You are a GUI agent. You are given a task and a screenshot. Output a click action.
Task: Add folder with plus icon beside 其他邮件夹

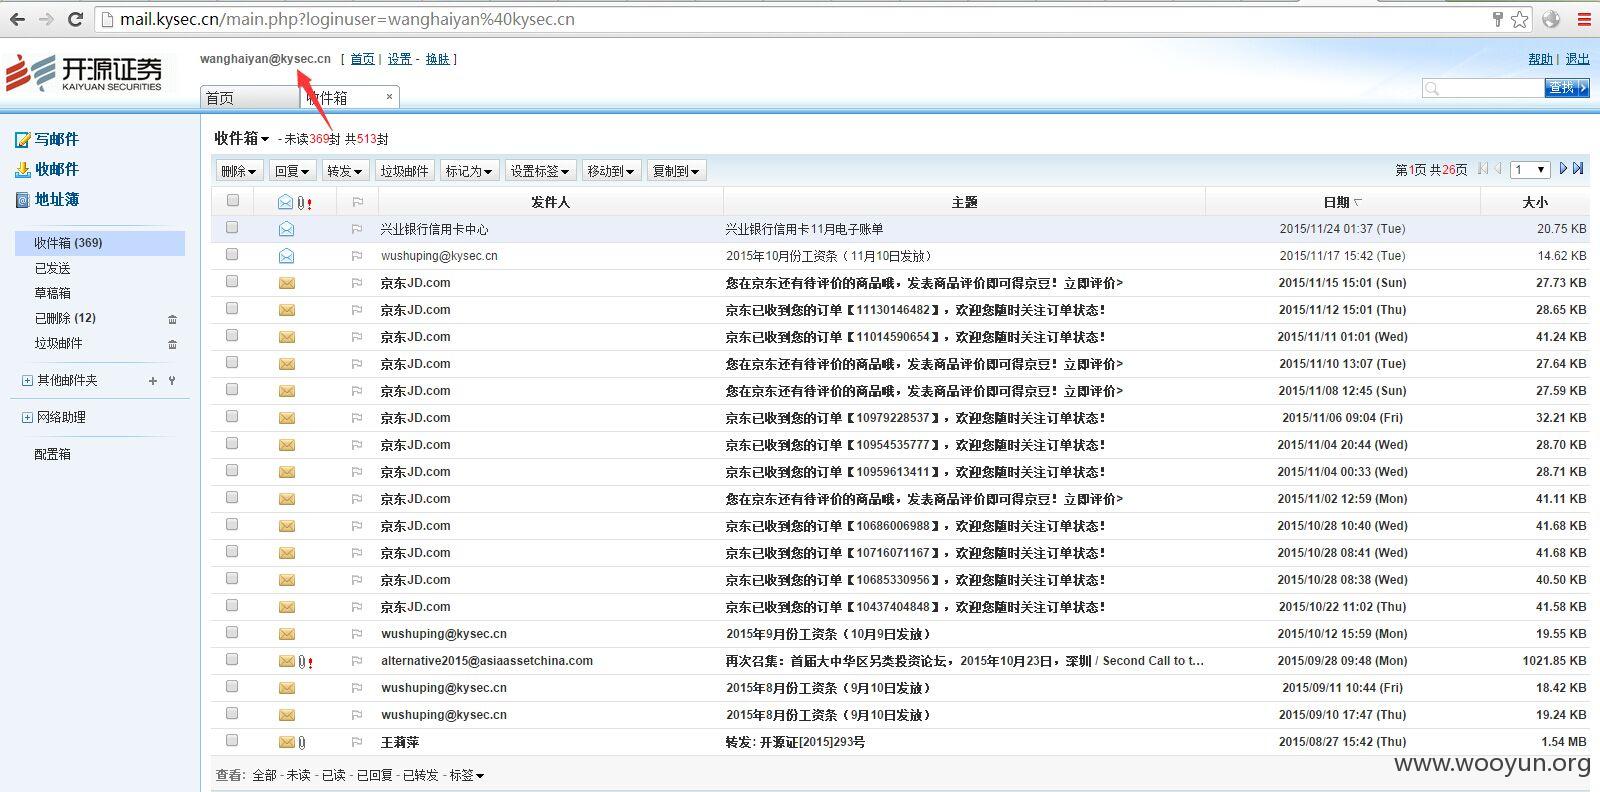[153, 381]
